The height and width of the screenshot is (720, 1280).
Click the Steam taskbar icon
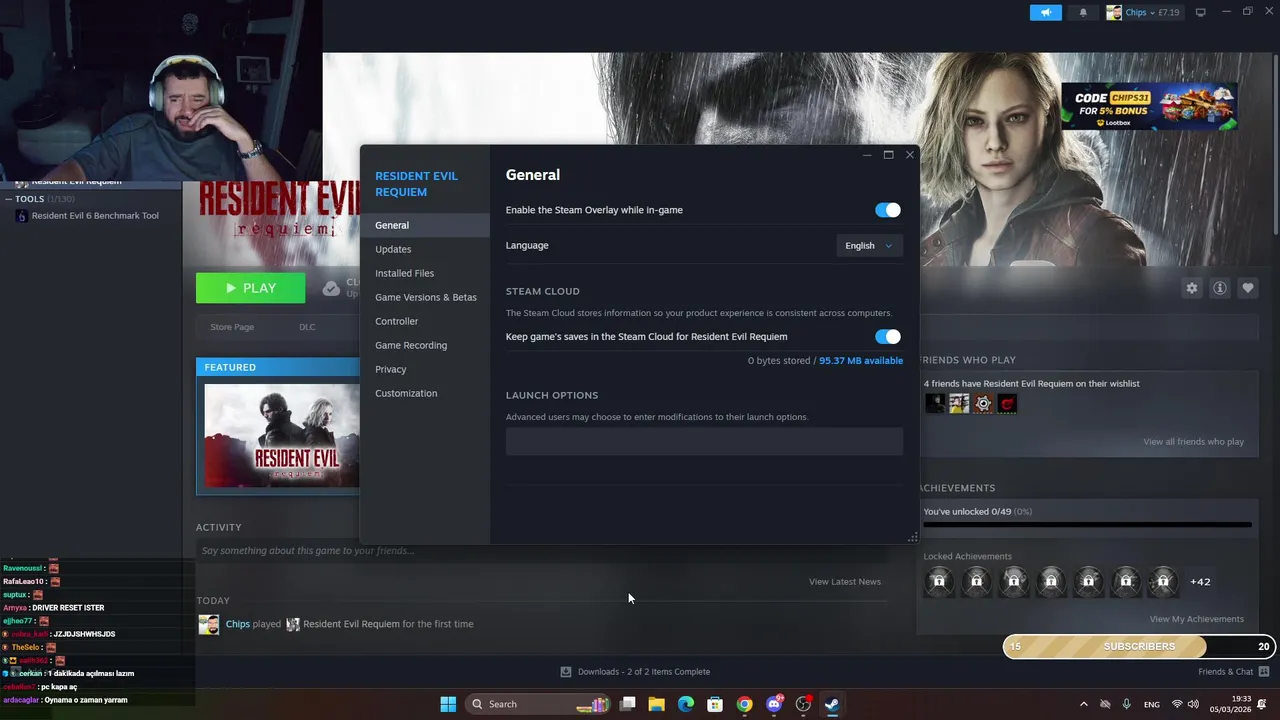831,704
